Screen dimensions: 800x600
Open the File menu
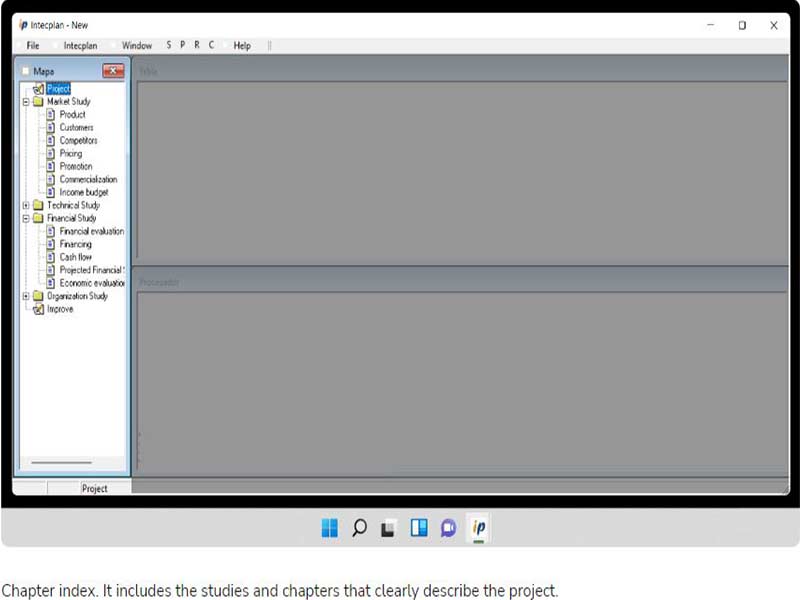(33, 45)
